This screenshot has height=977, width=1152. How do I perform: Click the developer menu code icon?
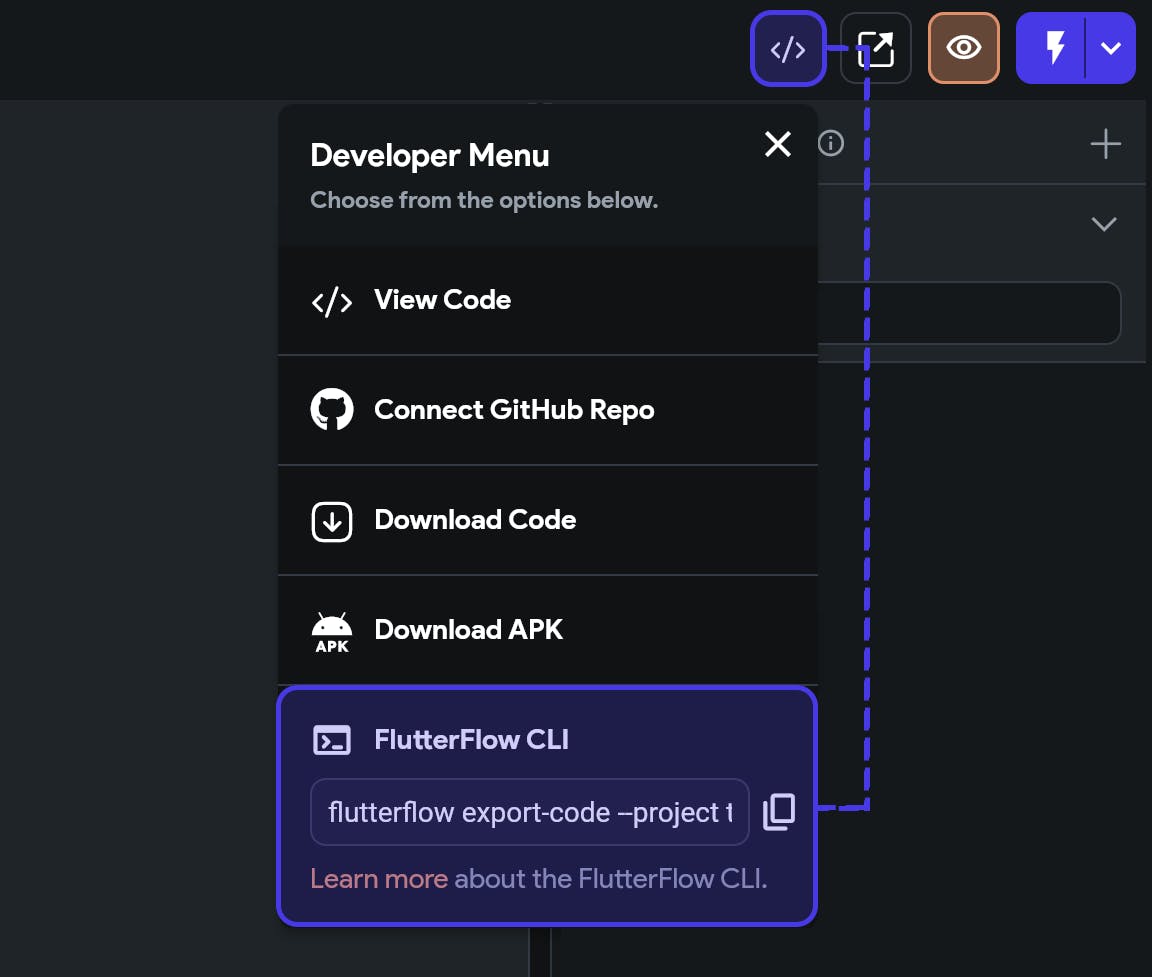(x=788, y=49)
